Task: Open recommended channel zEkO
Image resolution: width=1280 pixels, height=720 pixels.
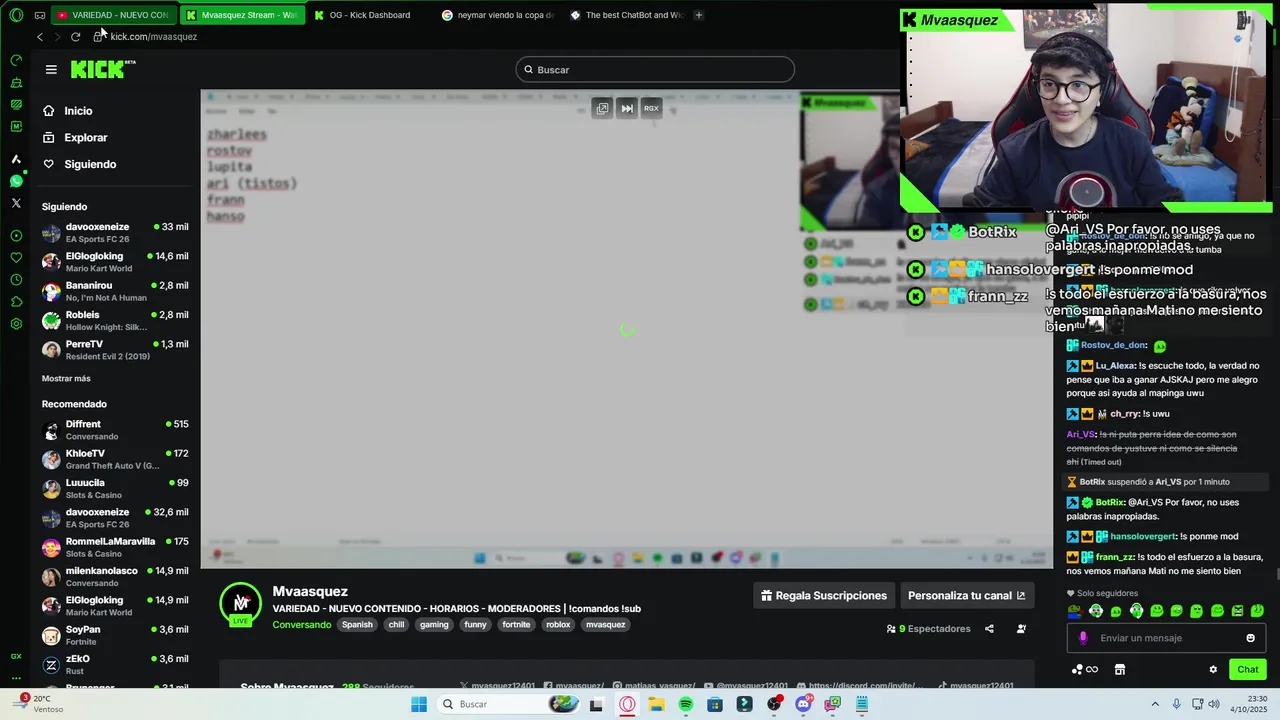Action: point(115,665)
